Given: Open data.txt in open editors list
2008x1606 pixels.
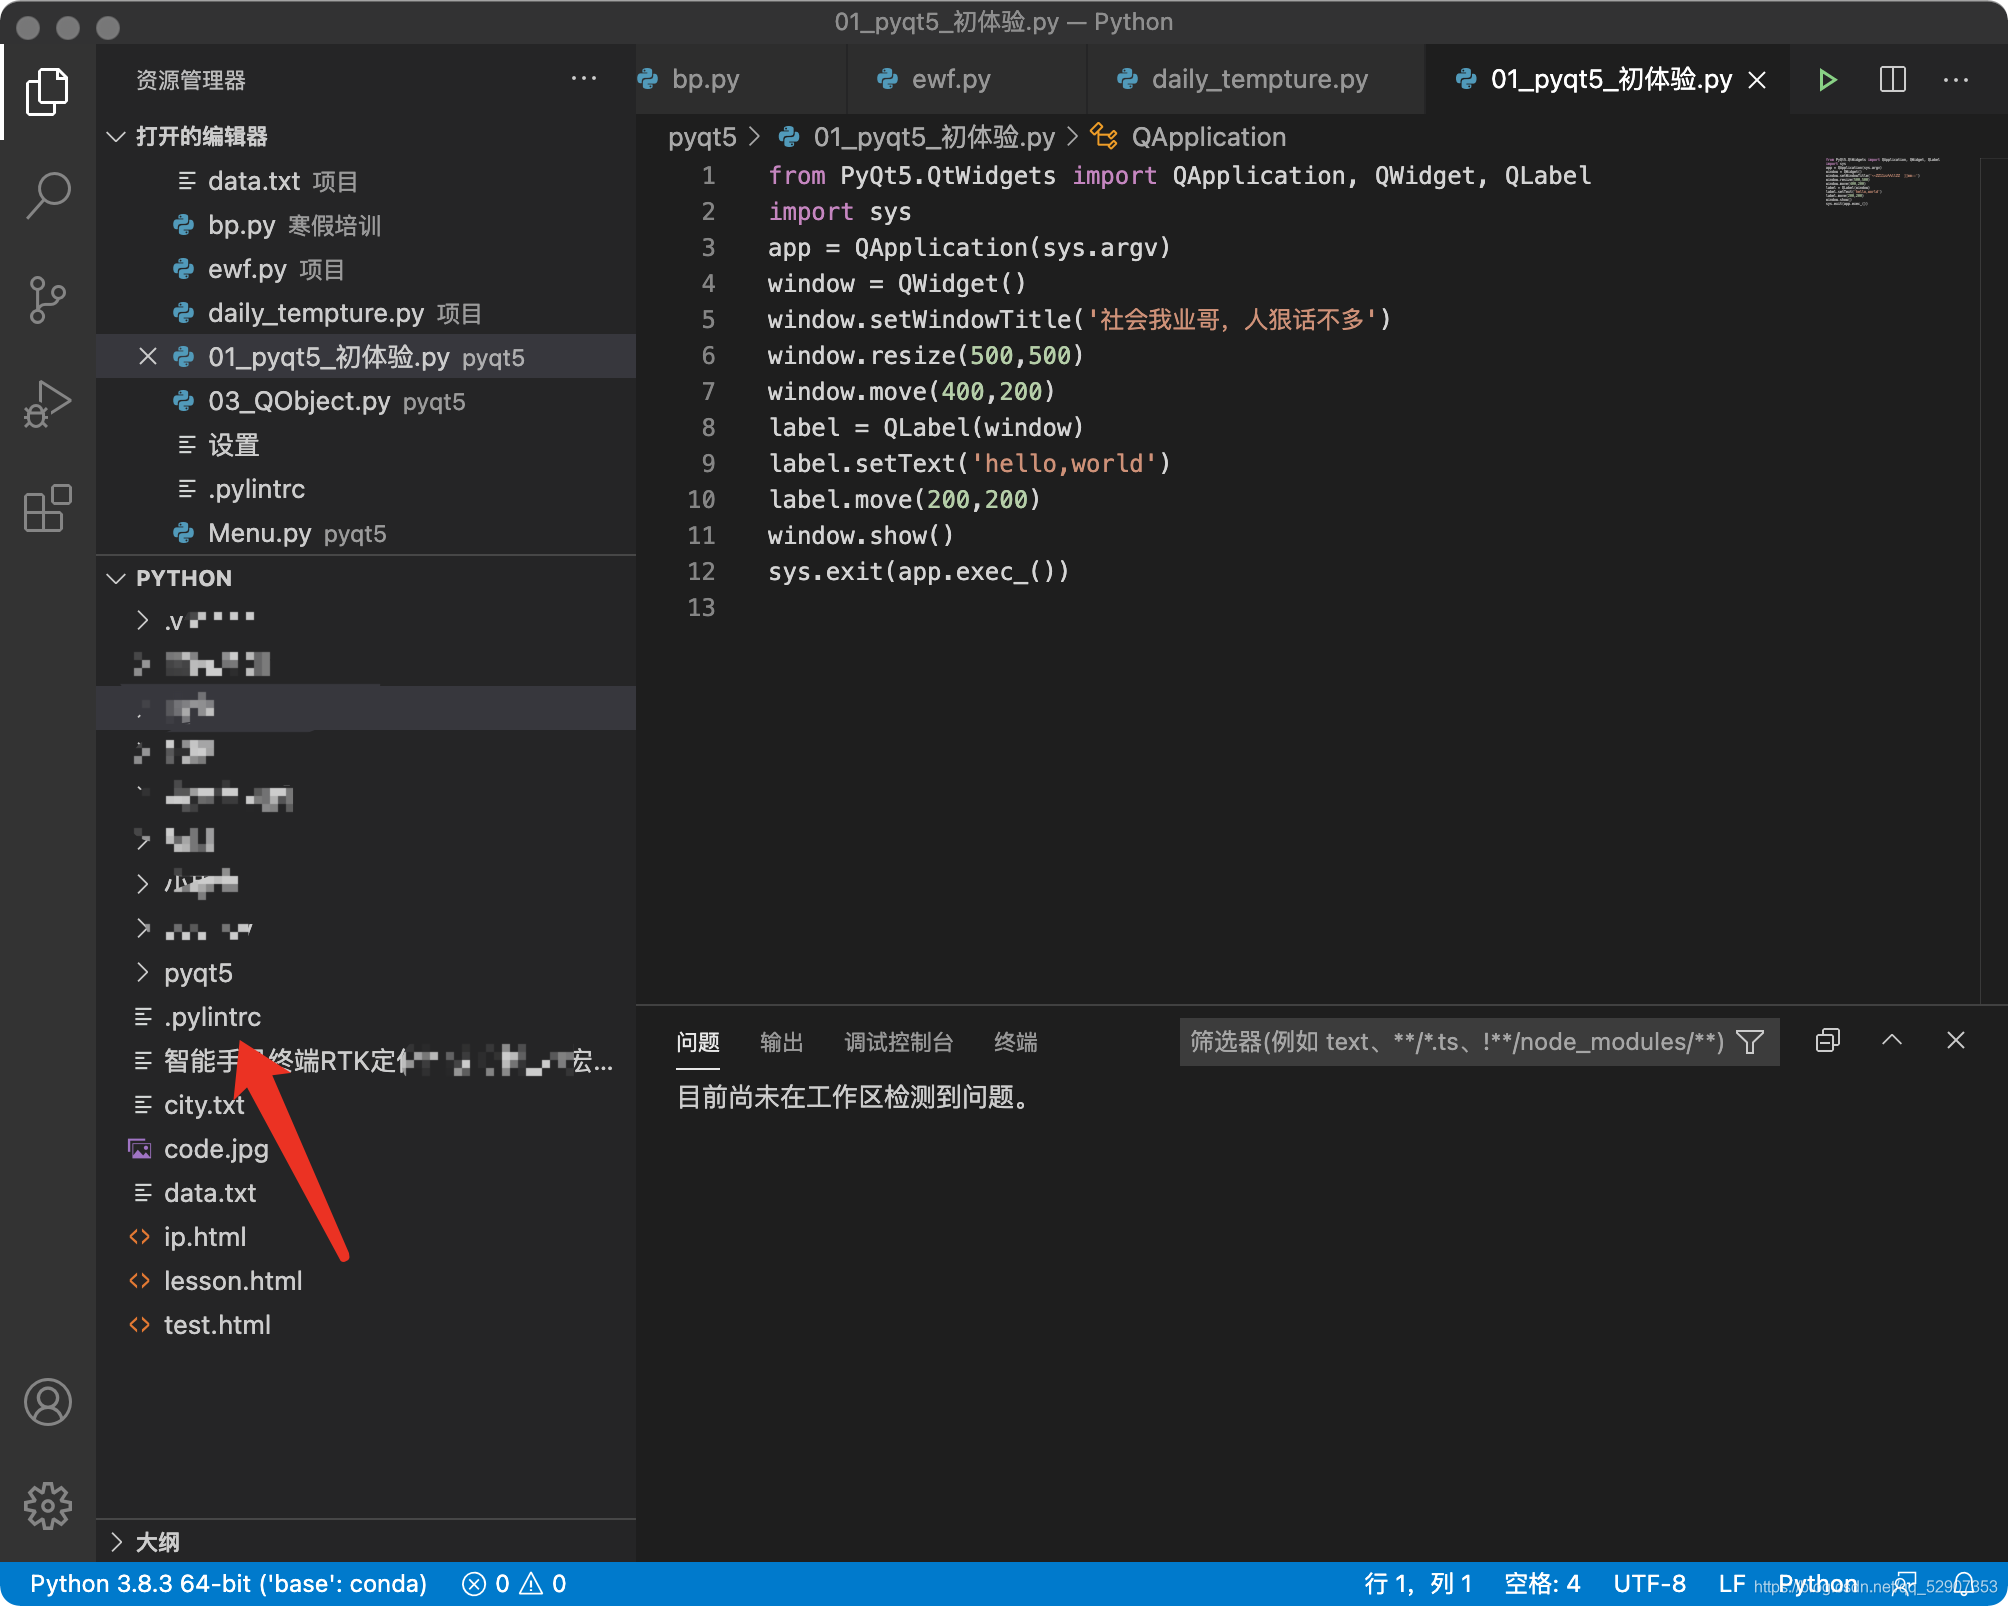Looking at the screenshot, I should click(x=366, y=181).
